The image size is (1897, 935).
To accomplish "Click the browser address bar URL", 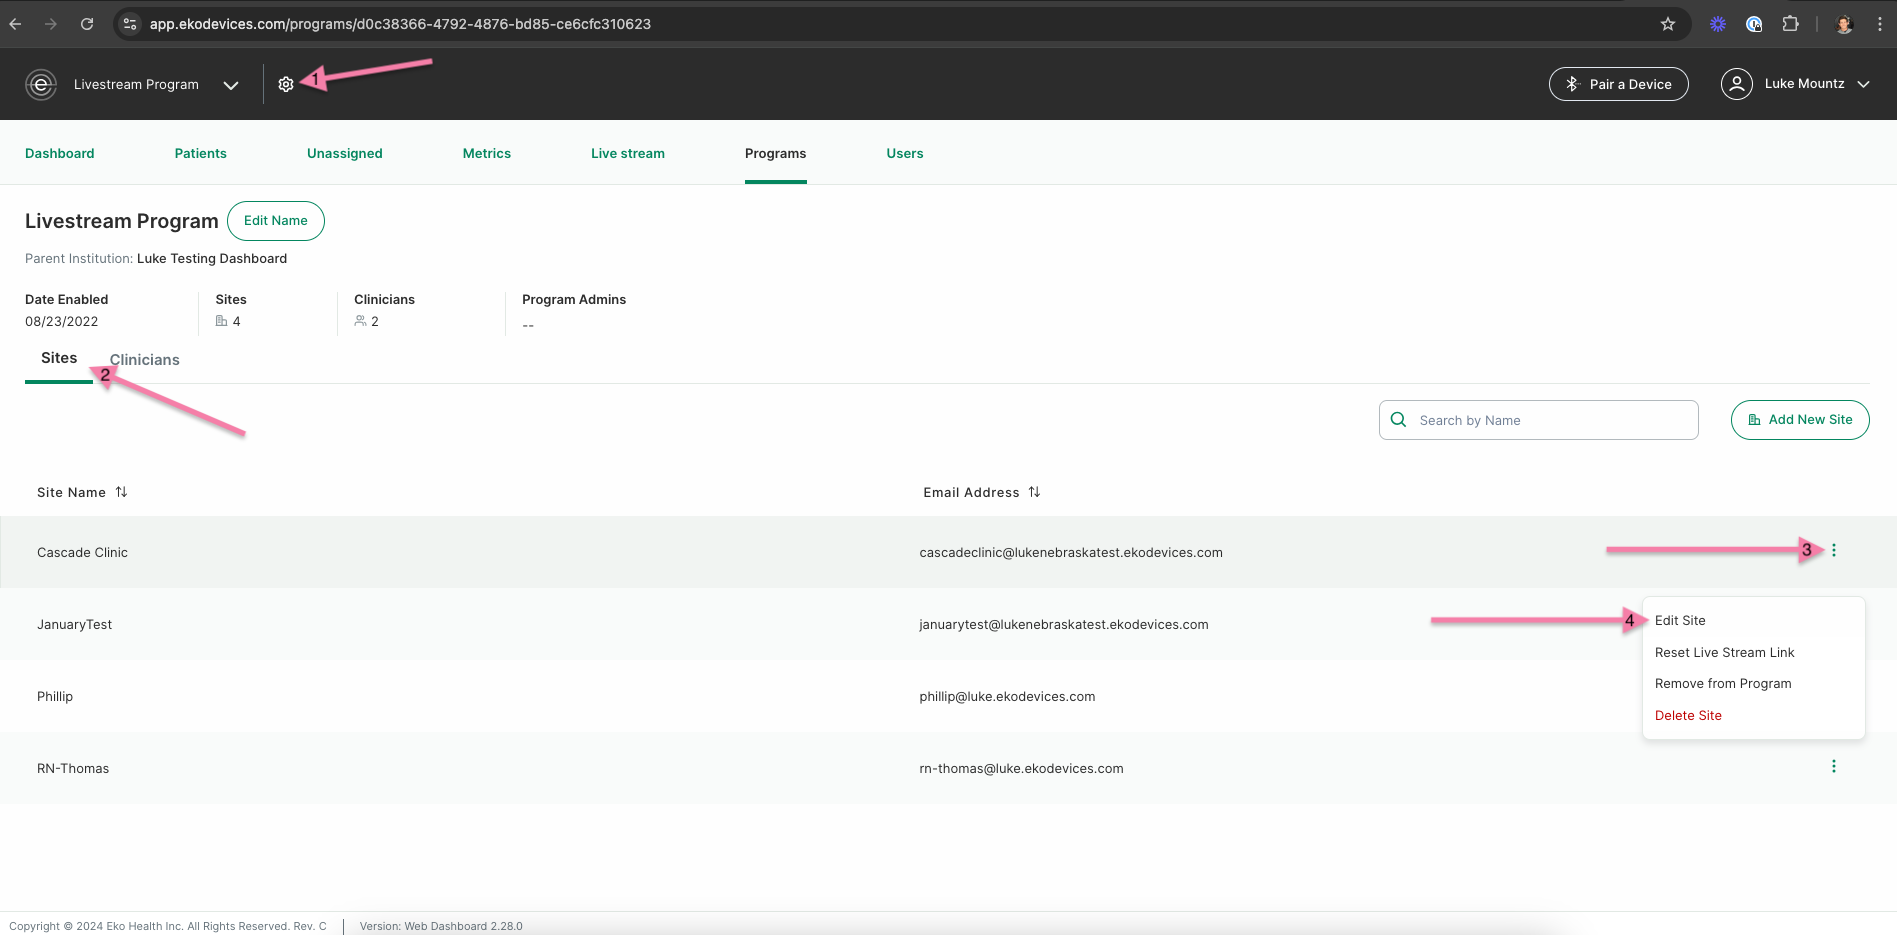I will click(x=400, y=24).
